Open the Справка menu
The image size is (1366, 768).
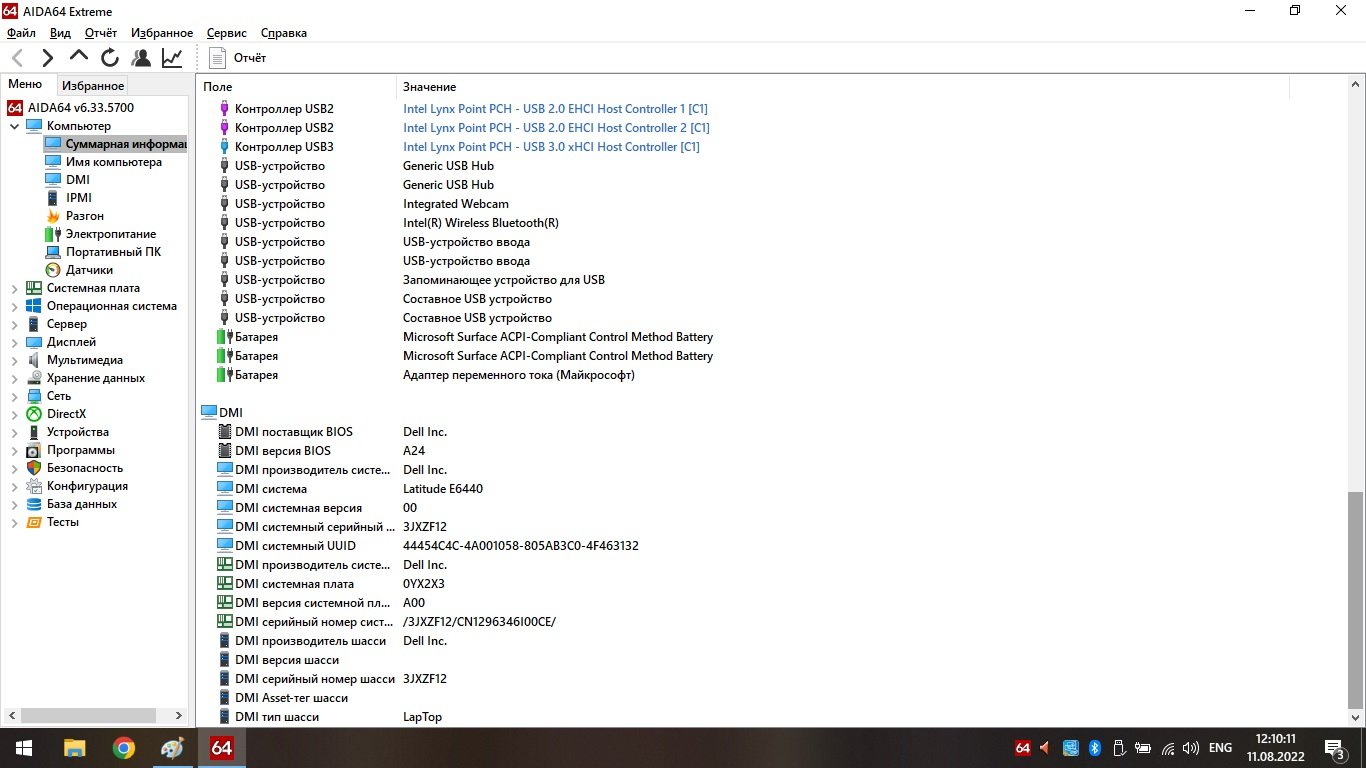[x=283, y=33]
